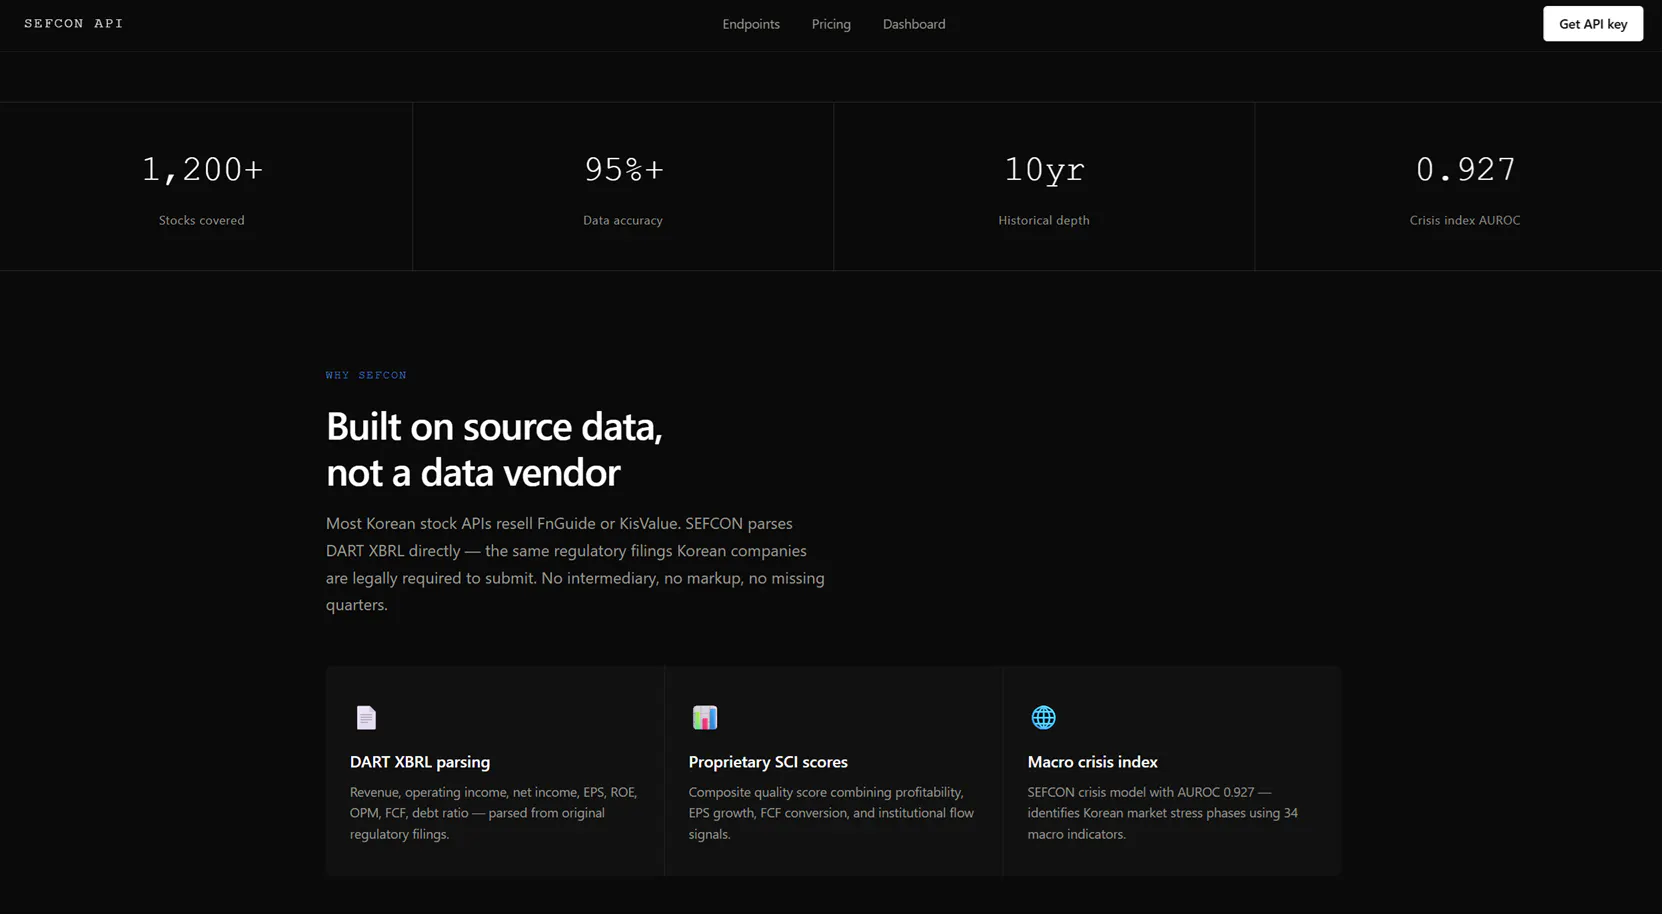
Task: Click the Crisis index AUROC label
Action: (x=1467, y=221)
